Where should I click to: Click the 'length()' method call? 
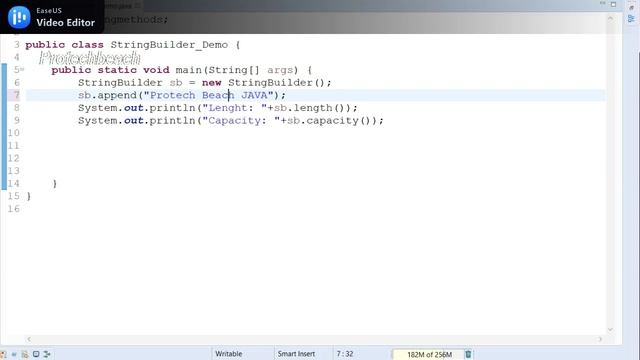click(319, 108)
